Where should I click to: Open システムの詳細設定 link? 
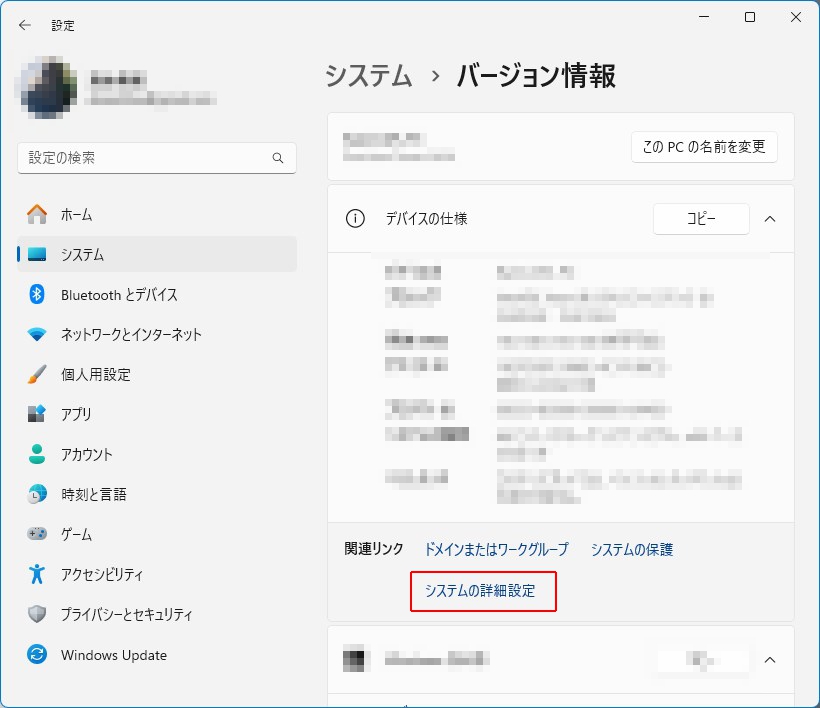click(480, 591)
